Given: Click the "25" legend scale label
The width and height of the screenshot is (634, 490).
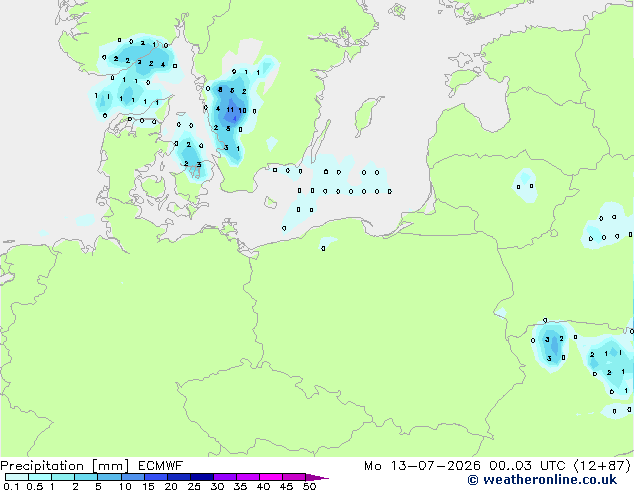Looking at the screenshot, I should 194,486.
